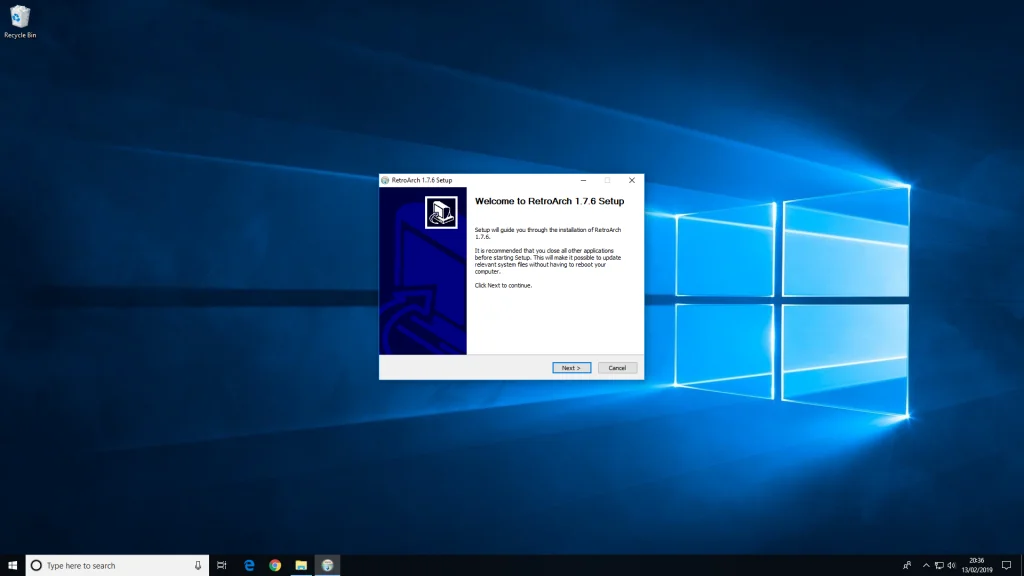Open the People icon in system tray
1024x576 pixels.
[x=907, y=566]
